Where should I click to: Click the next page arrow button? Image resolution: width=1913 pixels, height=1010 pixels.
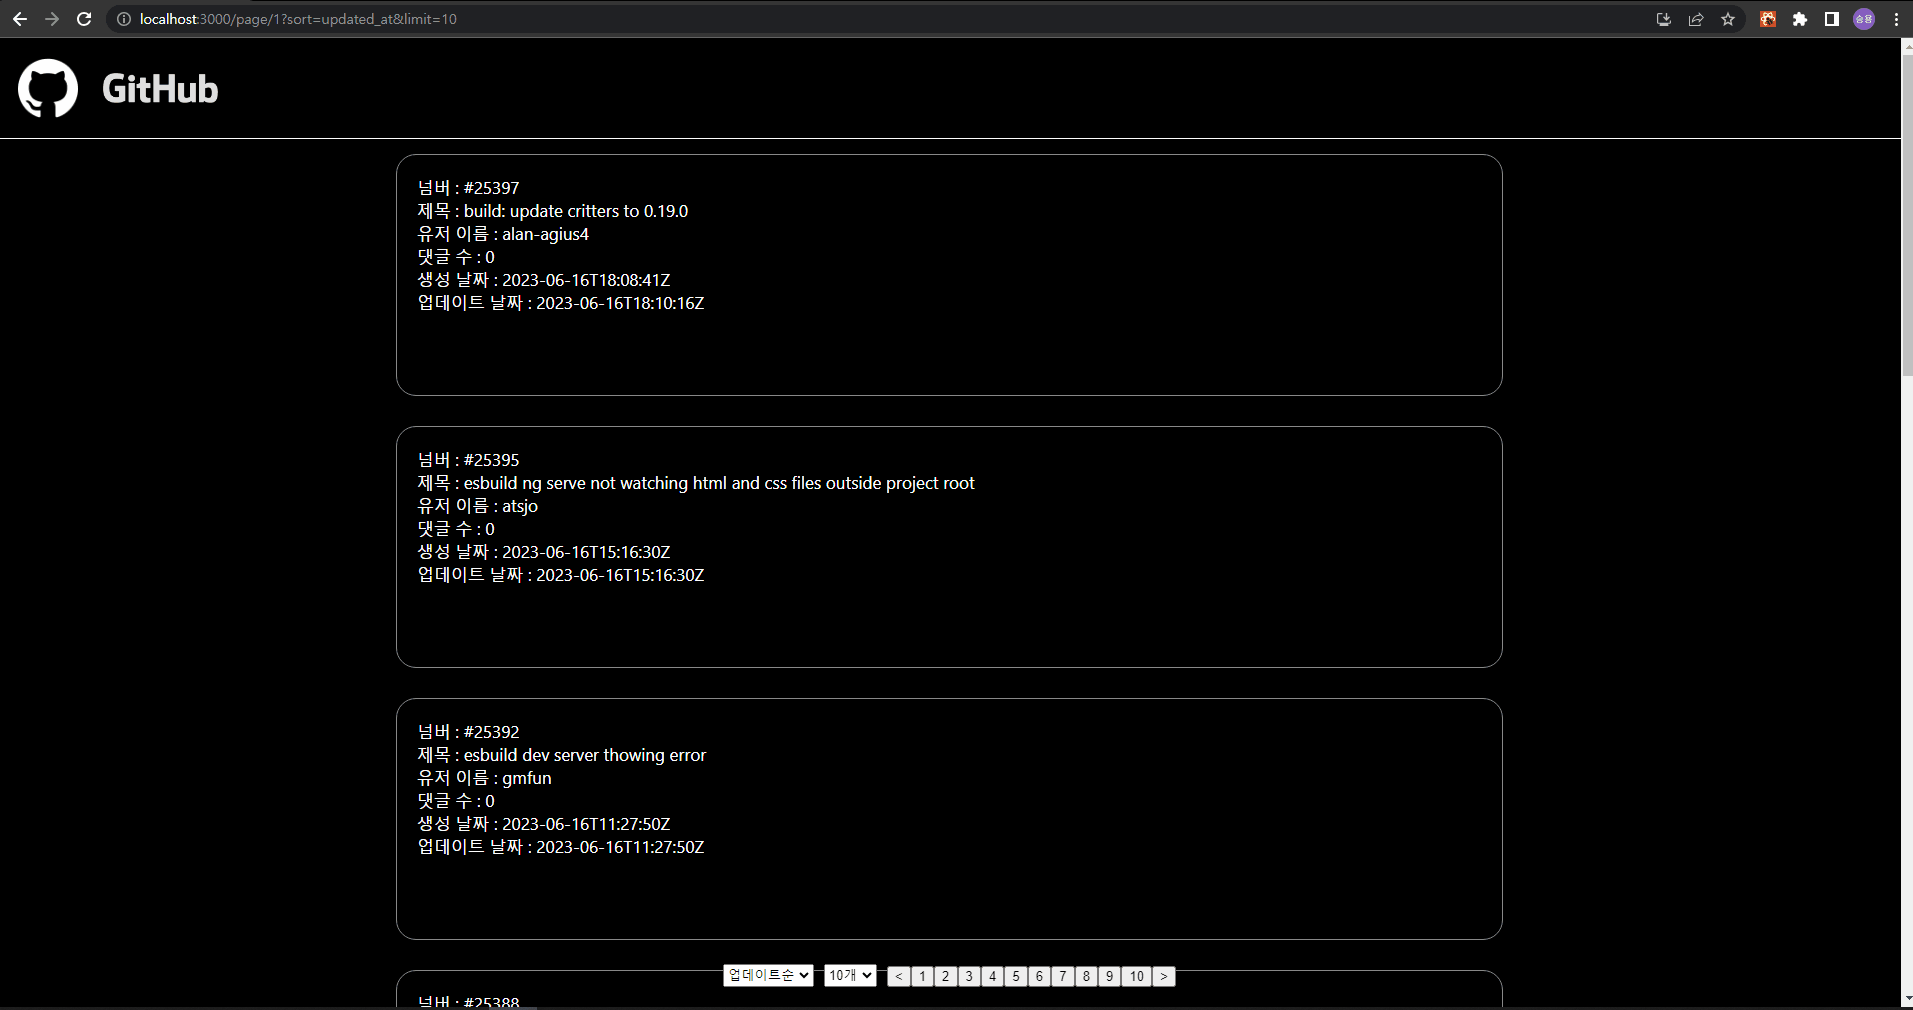pyautogui.click(x=1163, y=976)
